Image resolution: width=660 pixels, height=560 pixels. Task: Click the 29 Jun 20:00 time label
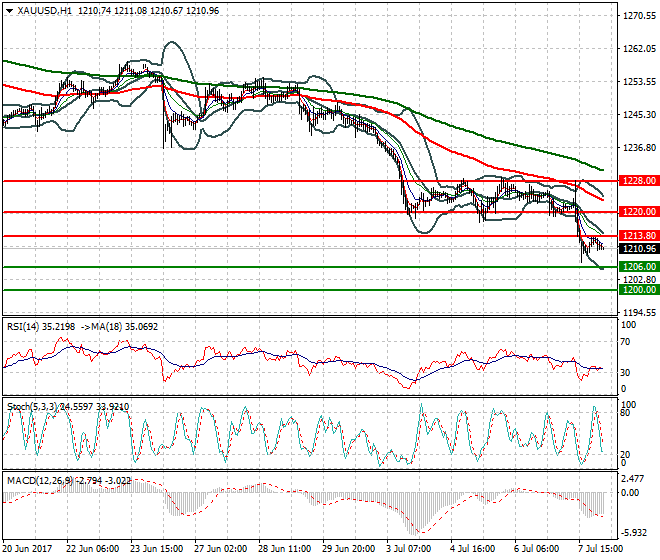pos(349,549)
